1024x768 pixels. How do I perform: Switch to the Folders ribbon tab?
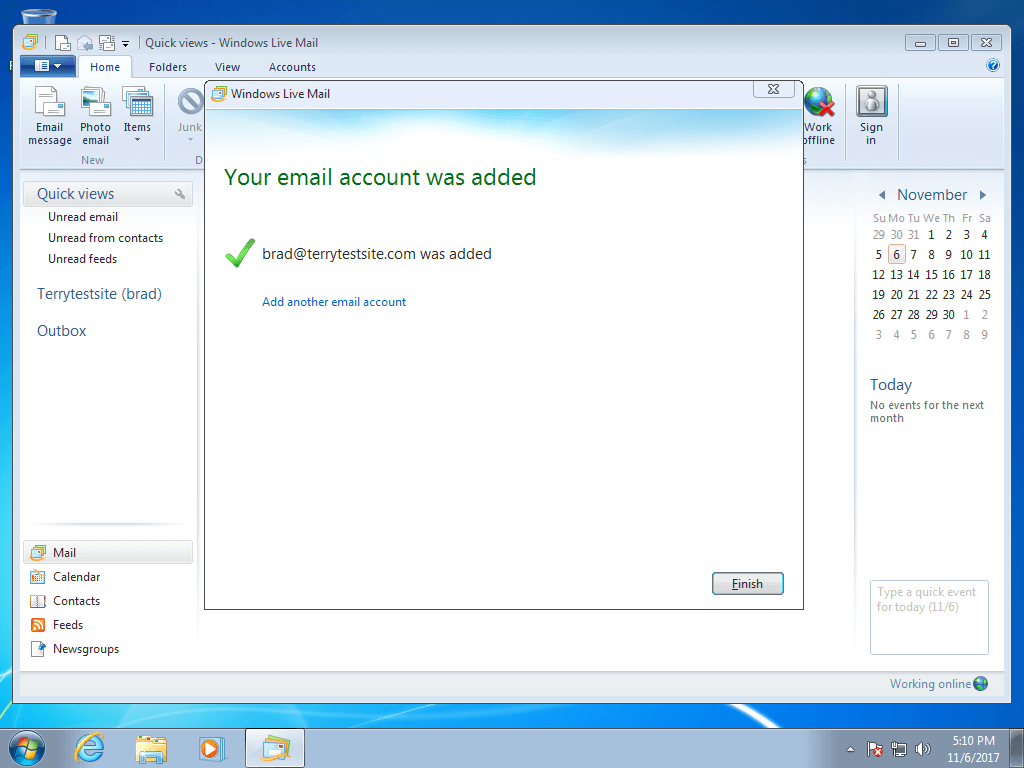tap(168, 67)
